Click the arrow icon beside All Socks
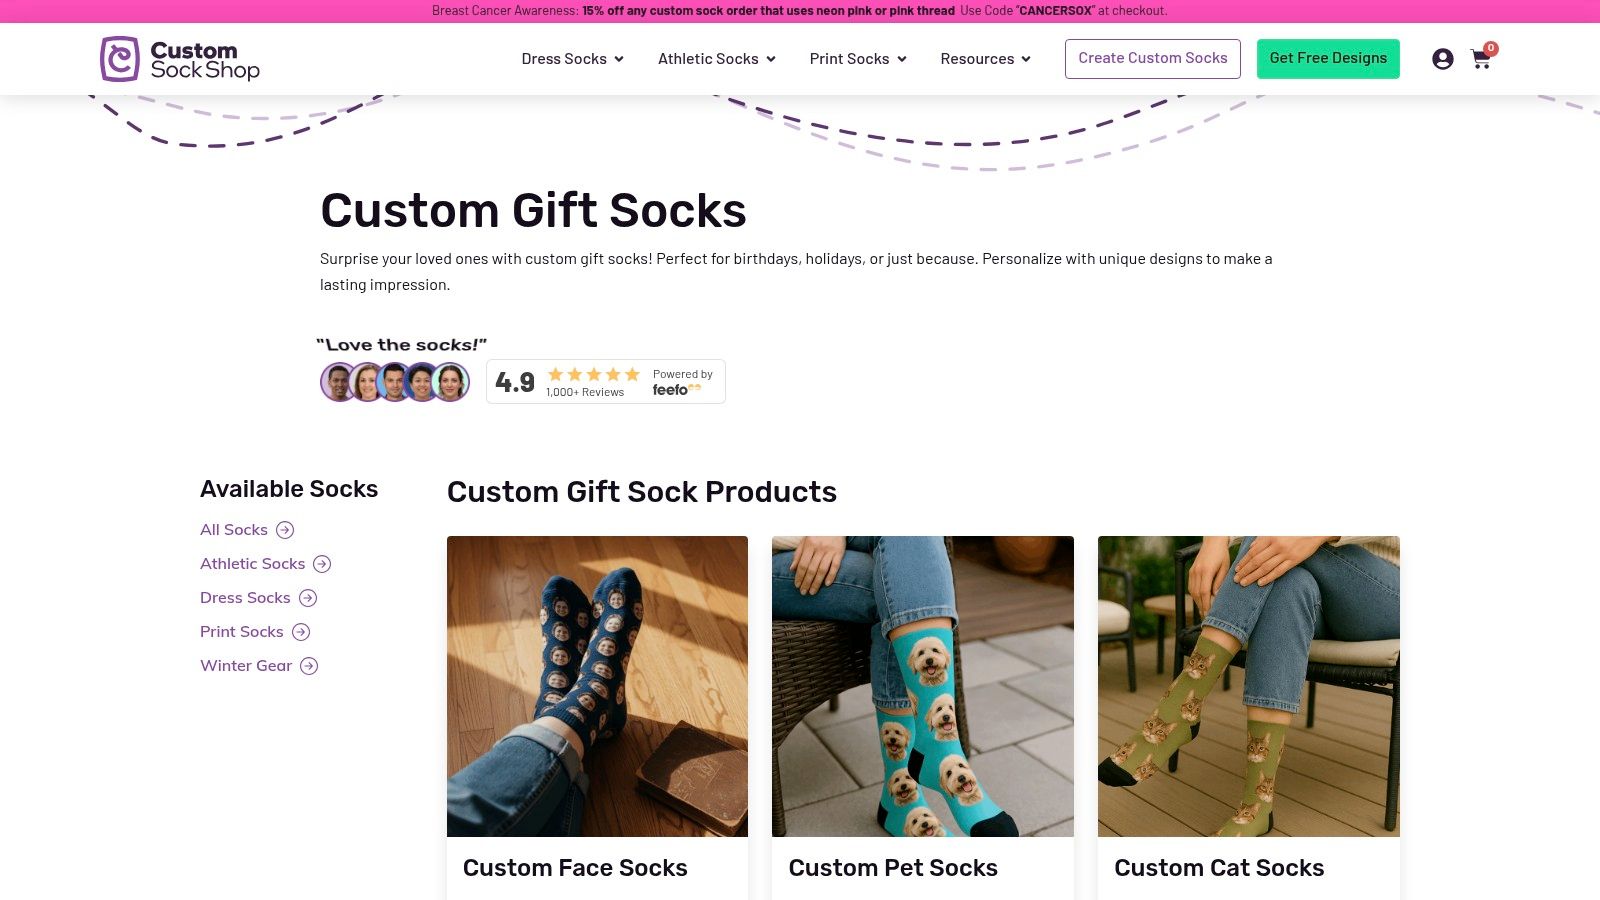 click(x=286, y=530)
